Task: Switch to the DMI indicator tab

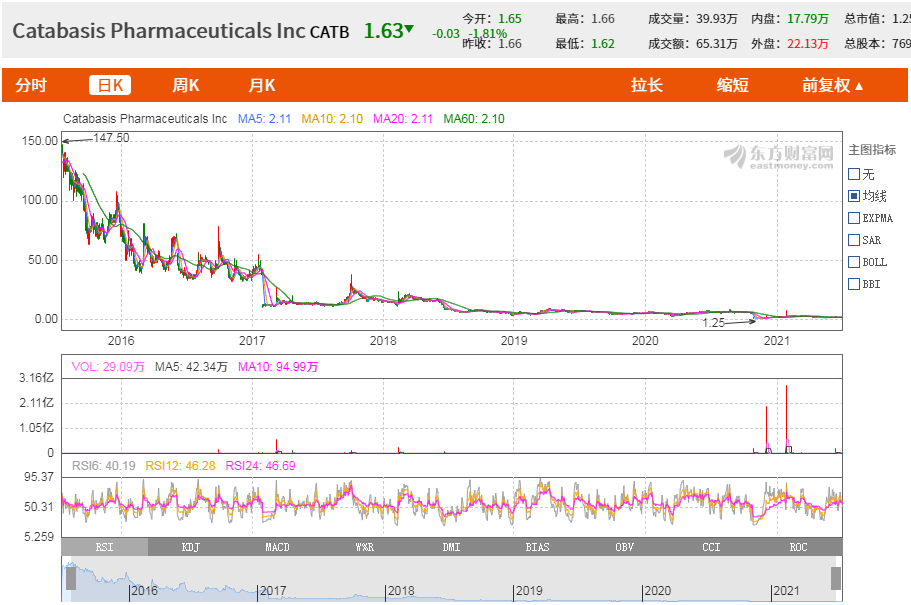Action: [x=451, y=547]
